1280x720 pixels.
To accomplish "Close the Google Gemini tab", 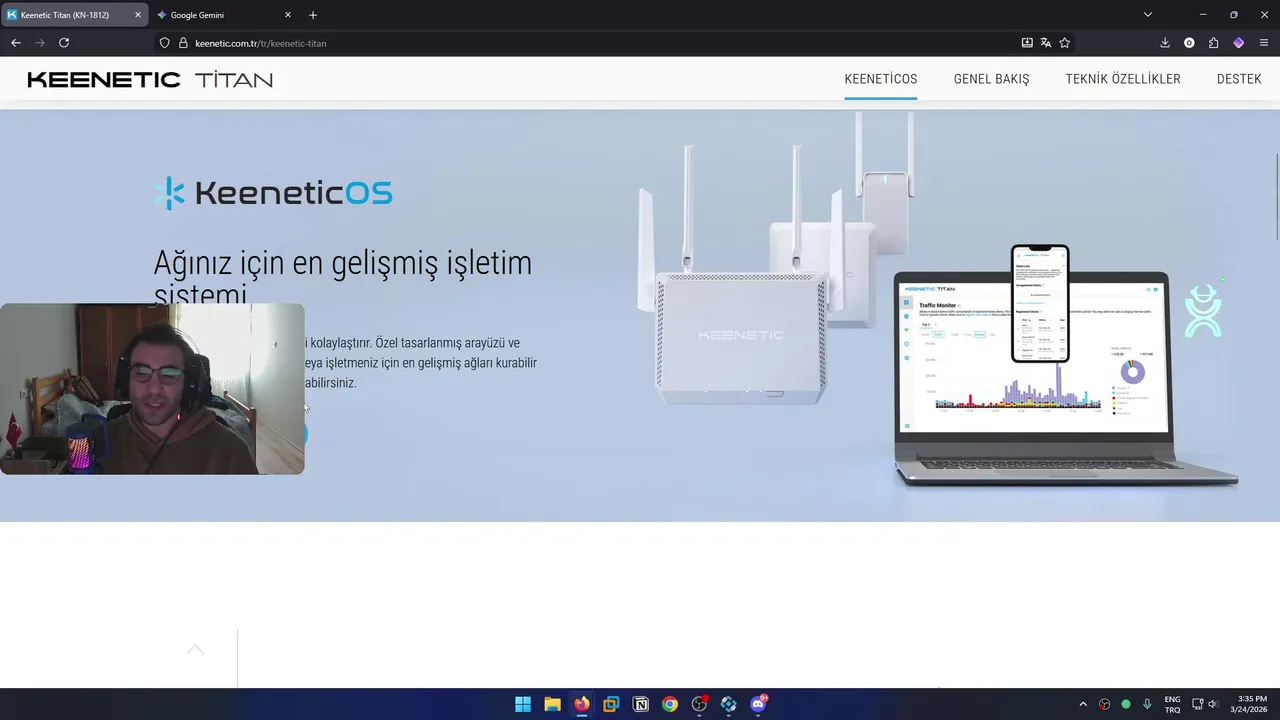I will pos(288,15).
